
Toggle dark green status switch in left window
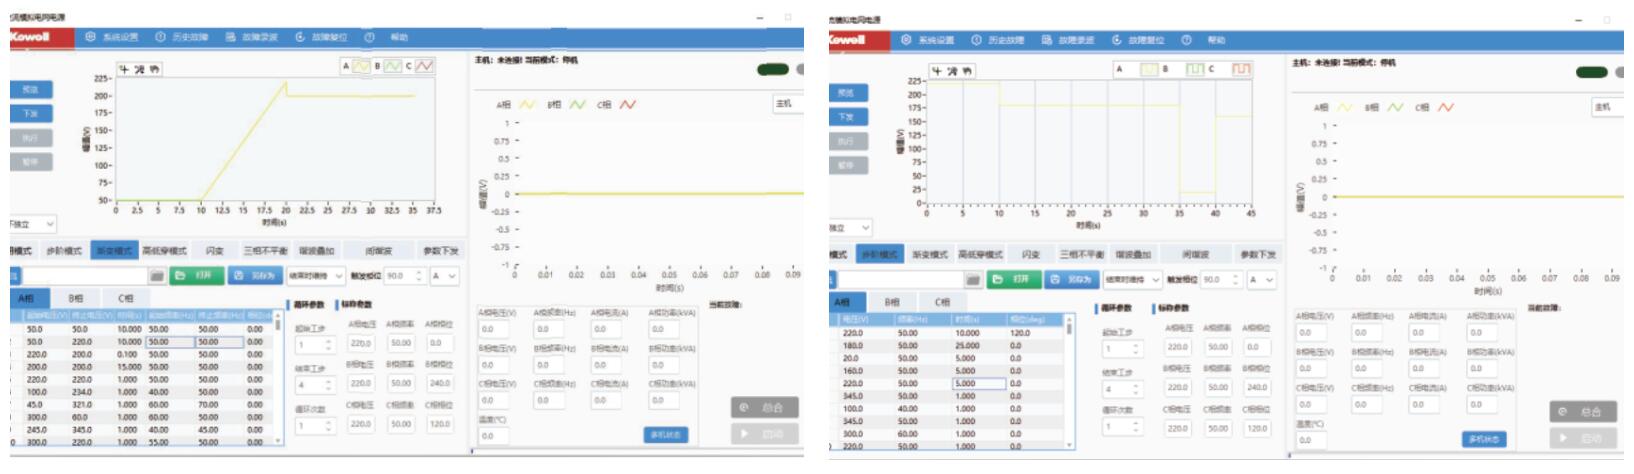[773, 69]
